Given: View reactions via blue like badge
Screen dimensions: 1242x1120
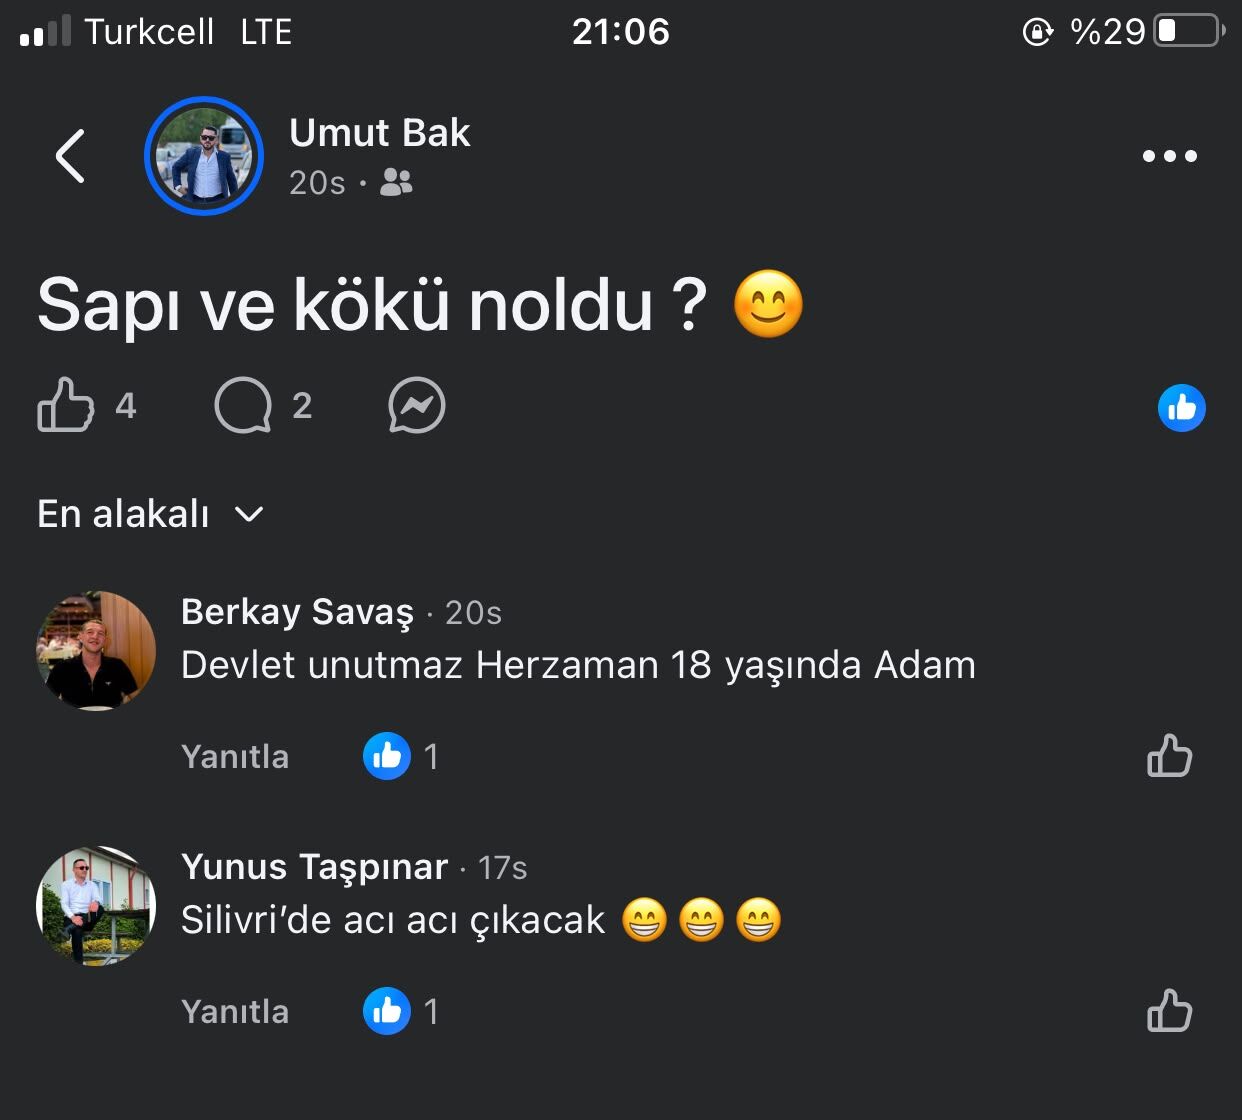Looking at the screenshot, I should click(x=1182, y=408).
